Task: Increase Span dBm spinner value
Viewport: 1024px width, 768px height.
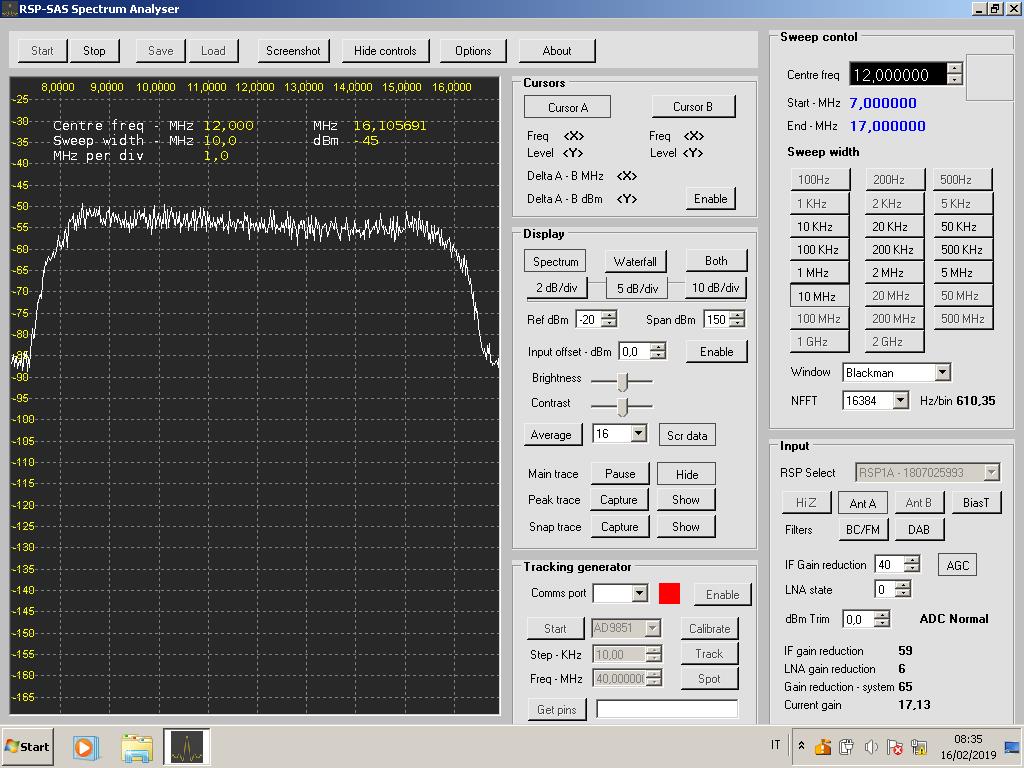Action: 737,315
